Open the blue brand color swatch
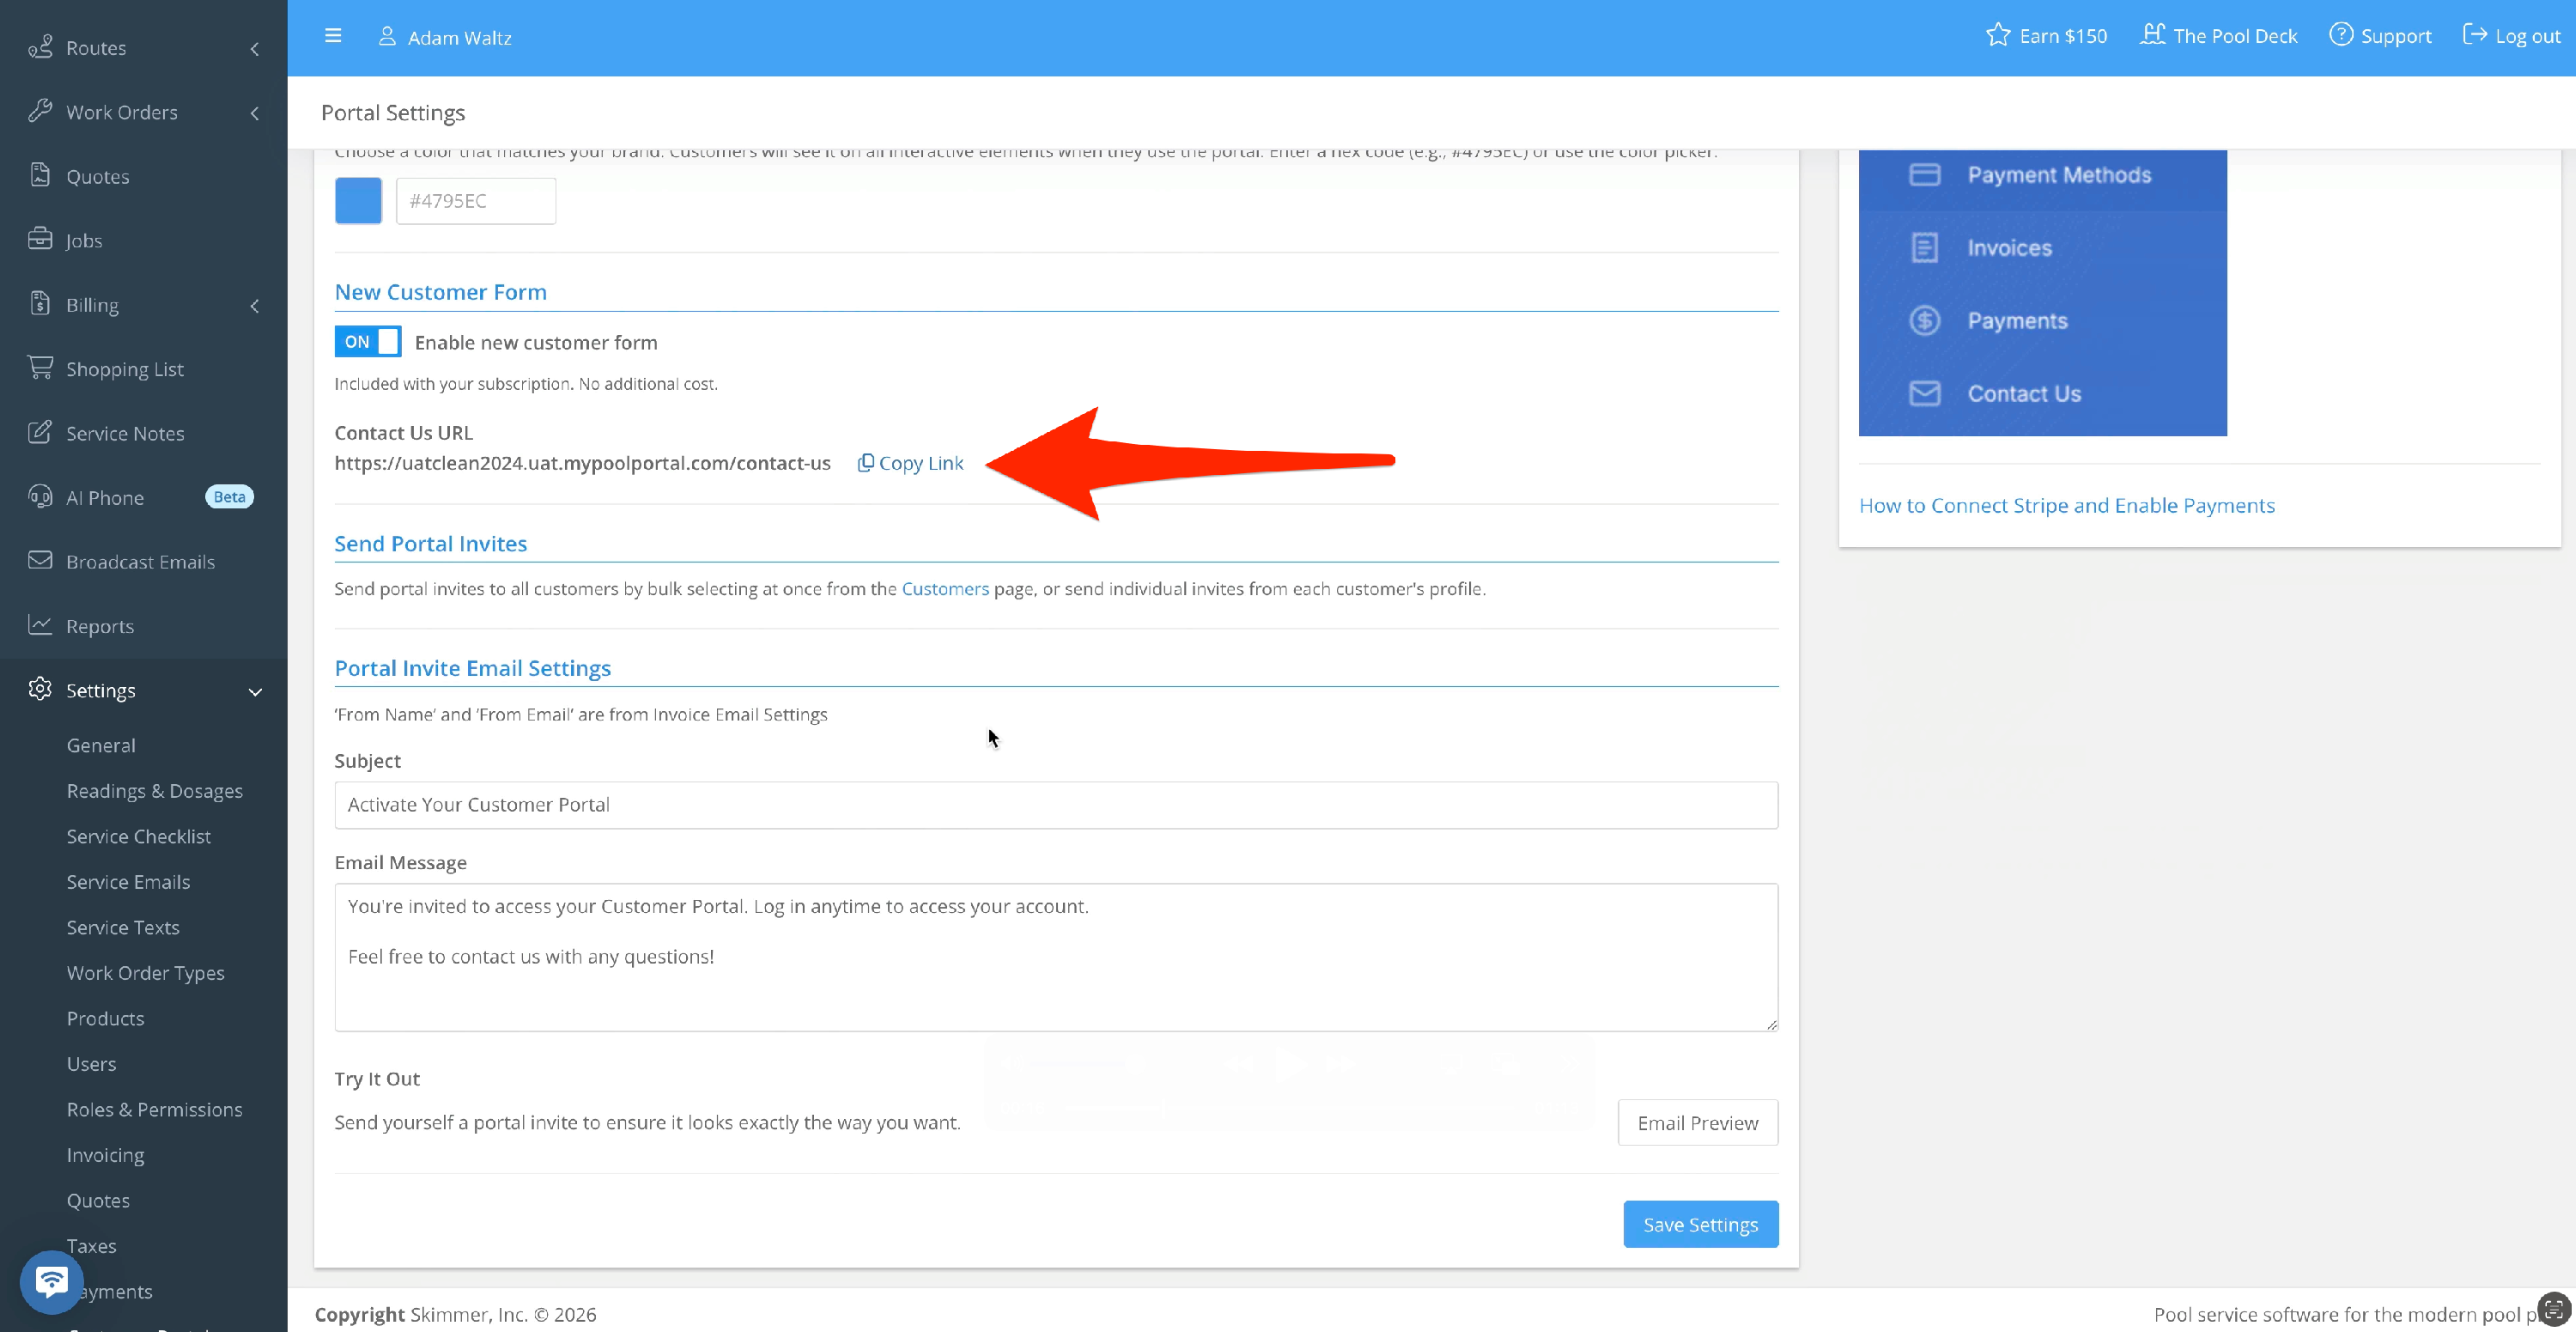 [358, 201]
